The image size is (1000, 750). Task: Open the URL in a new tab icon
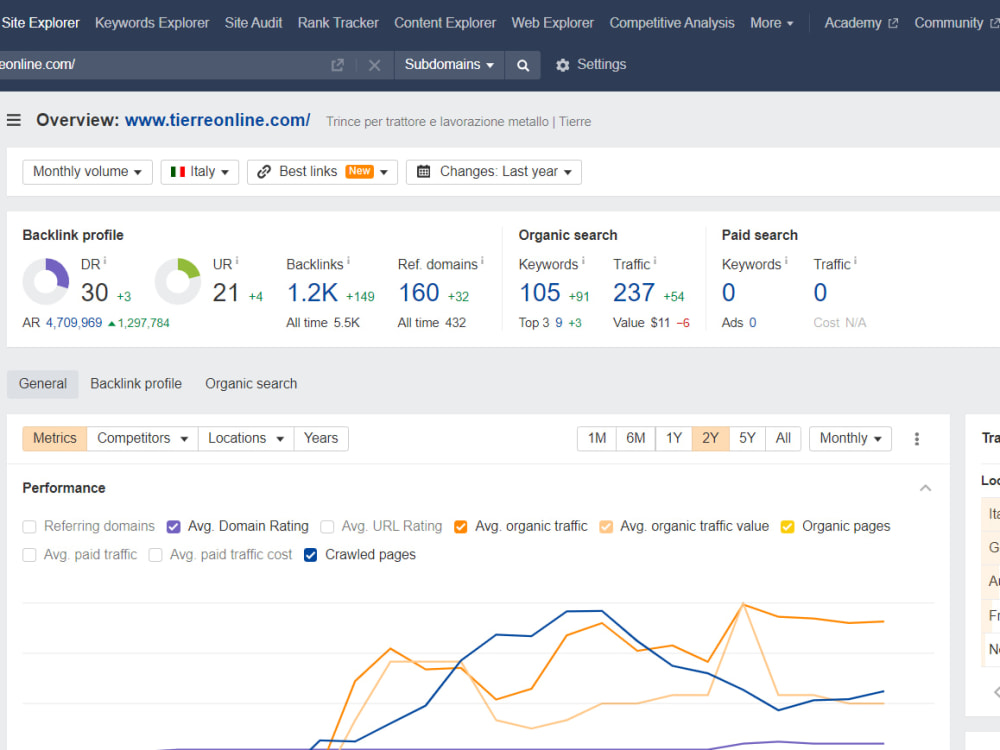(x=337, y=65)
